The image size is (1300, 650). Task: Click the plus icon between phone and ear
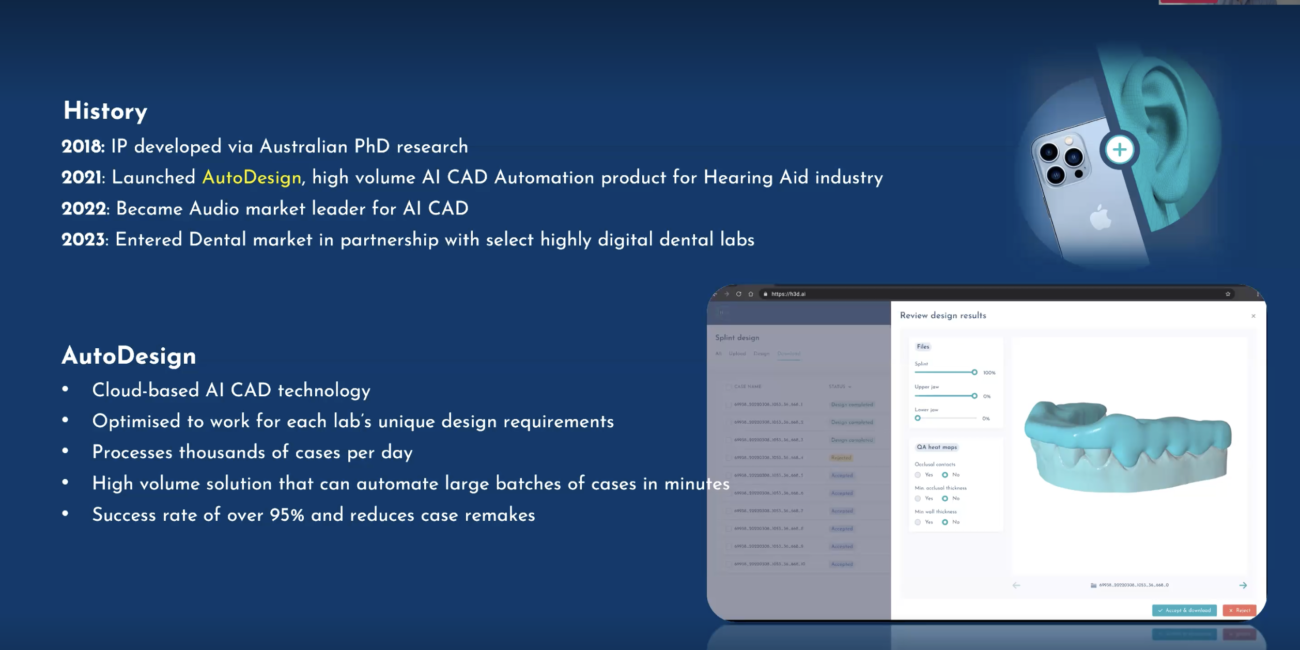point(1119,150)
